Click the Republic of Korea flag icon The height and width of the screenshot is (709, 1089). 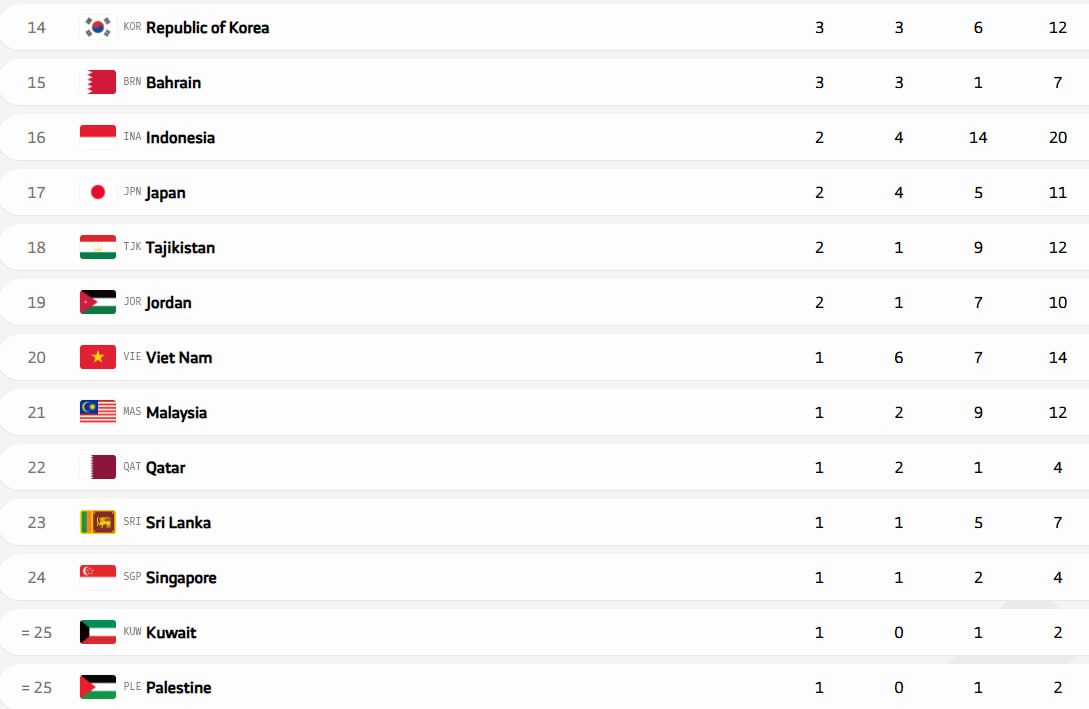98,28
